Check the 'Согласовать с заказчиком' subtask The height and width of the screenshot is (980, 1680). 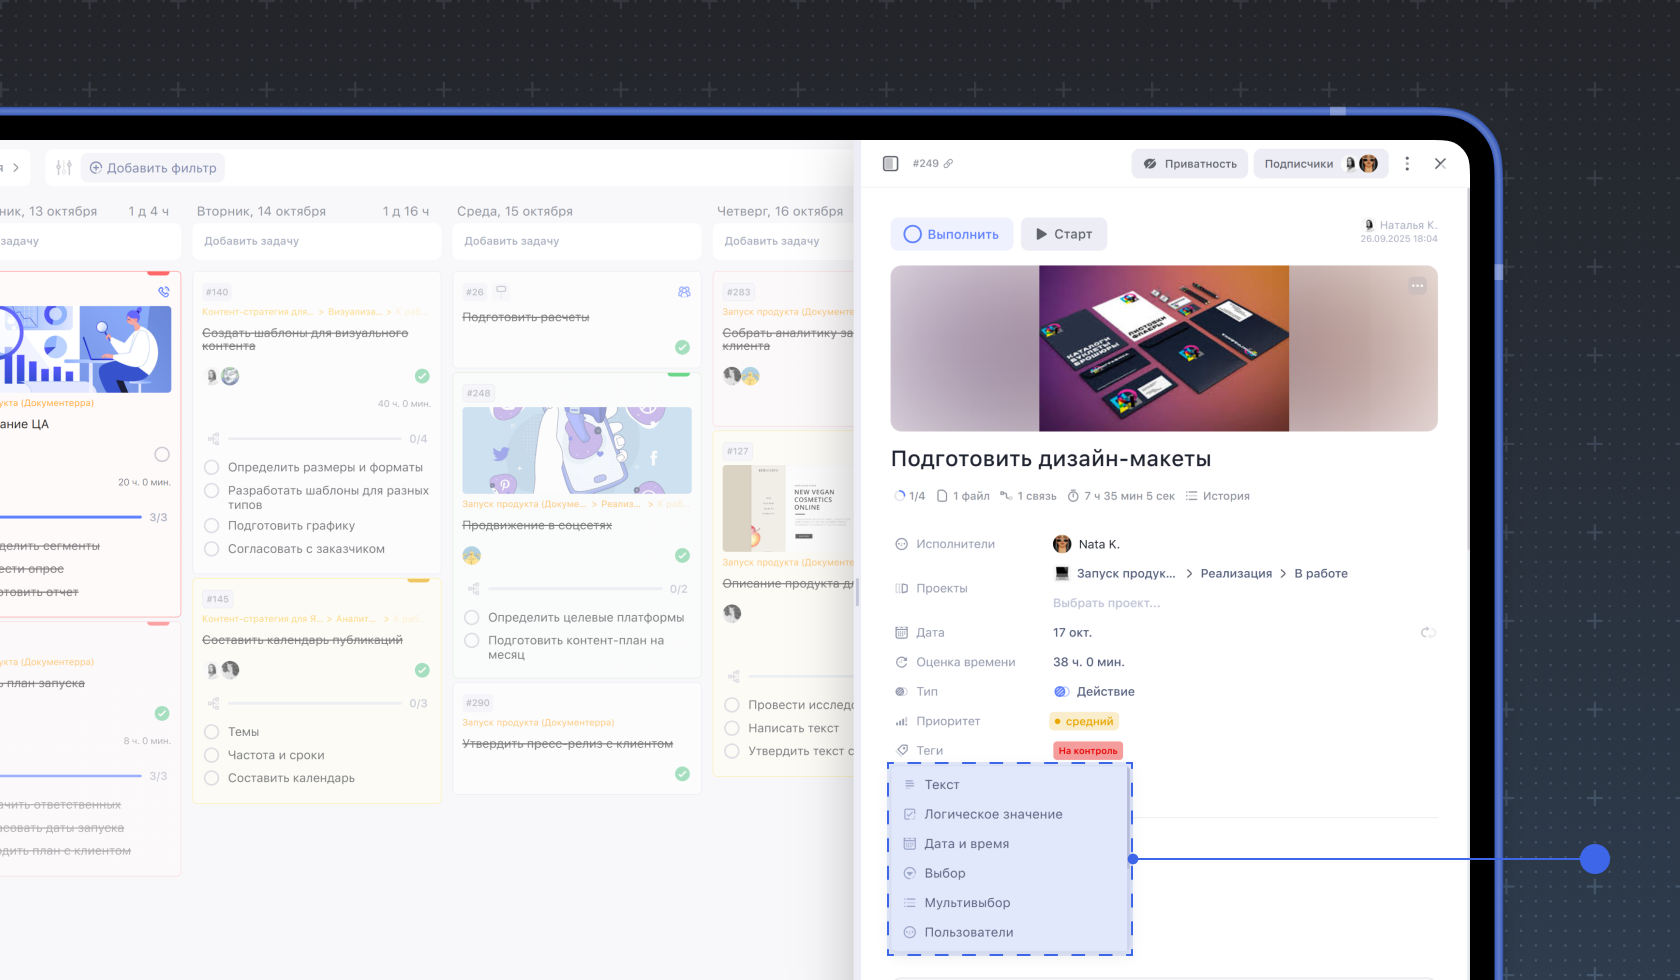[x=212, y=549]
